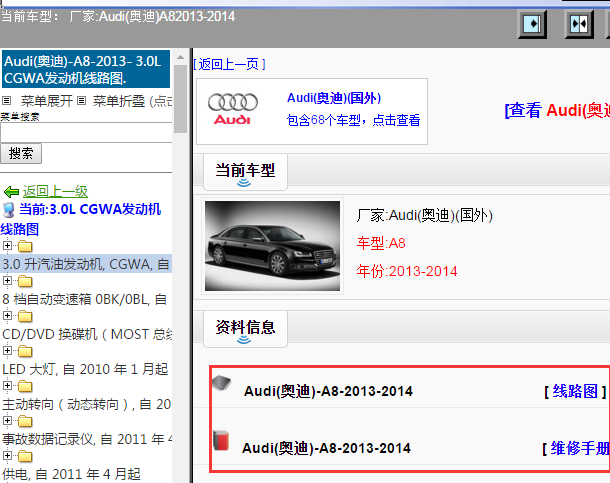Open folder icon above 3.0 升汽油发动机
The width and height of the screenshot is (610, 483).
click(x=25, y=246)
